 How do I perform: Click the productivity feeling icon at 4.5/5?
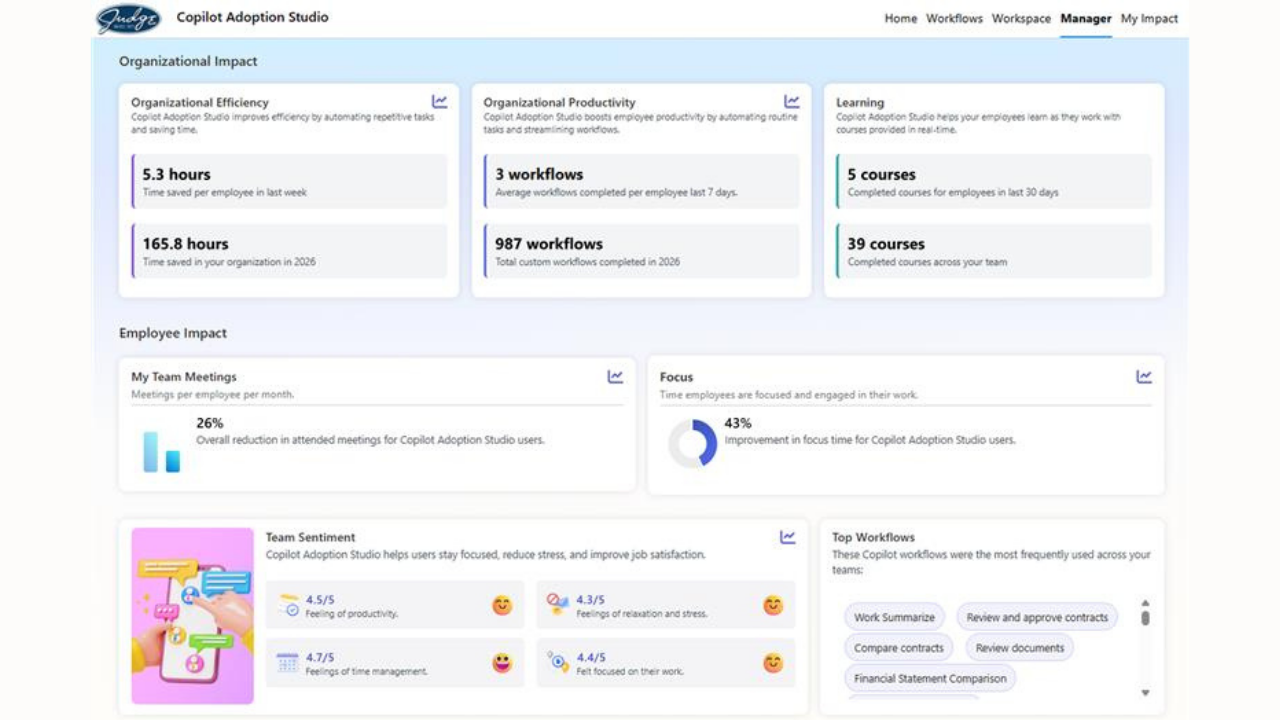click(289, 605)
